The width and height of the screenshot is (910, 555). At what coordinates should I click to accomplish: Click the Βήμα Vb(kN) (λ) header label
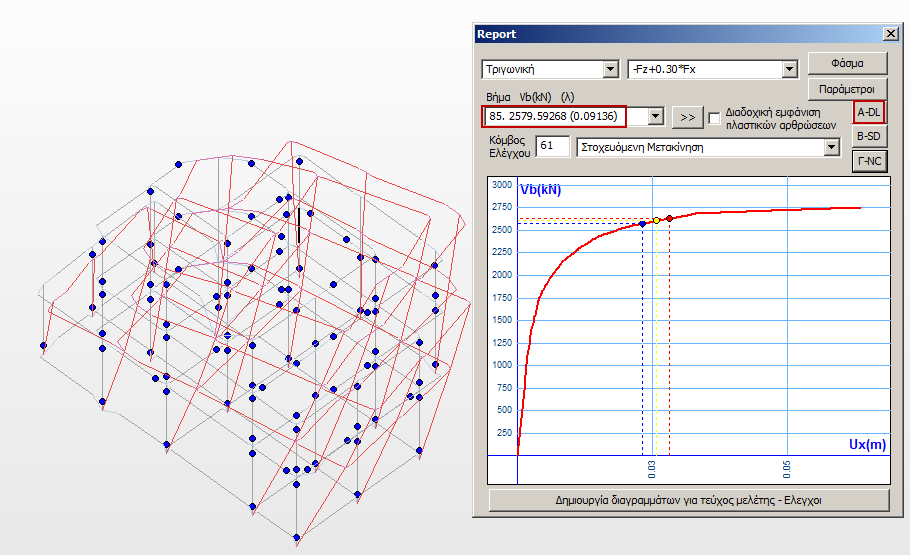[530, 97]
